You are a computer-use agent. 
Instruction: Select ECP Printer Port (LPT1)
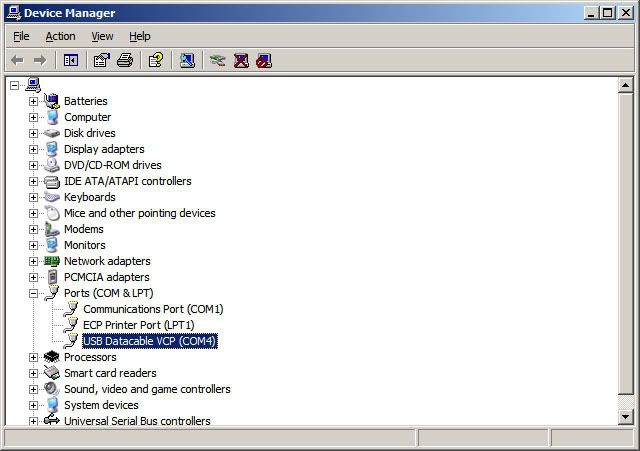(x=138, y=325)
